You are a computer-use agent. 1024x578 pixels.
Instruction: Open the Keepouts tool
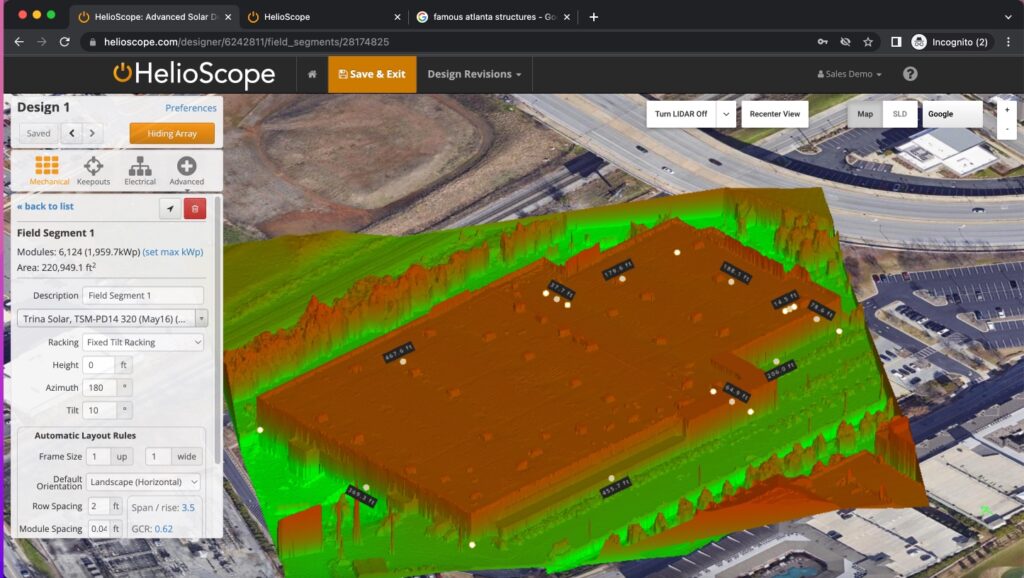pos(94,169)
